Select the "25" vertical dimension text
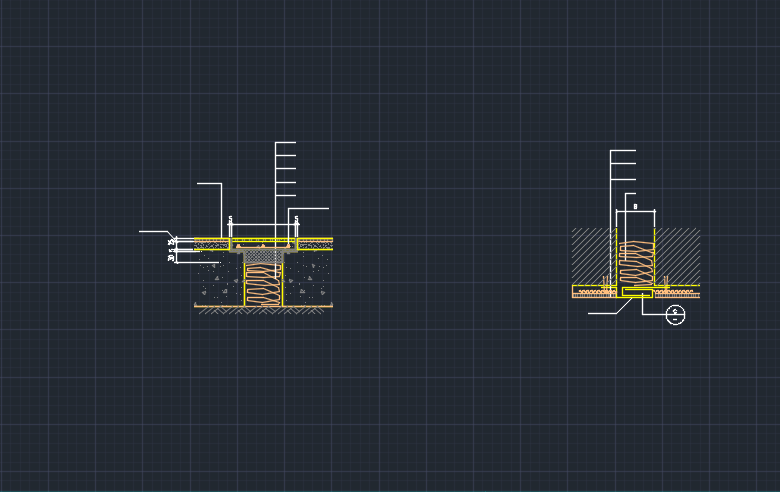Image resolution: width=780 pixels, height=492 pixels. coord(171,242)
